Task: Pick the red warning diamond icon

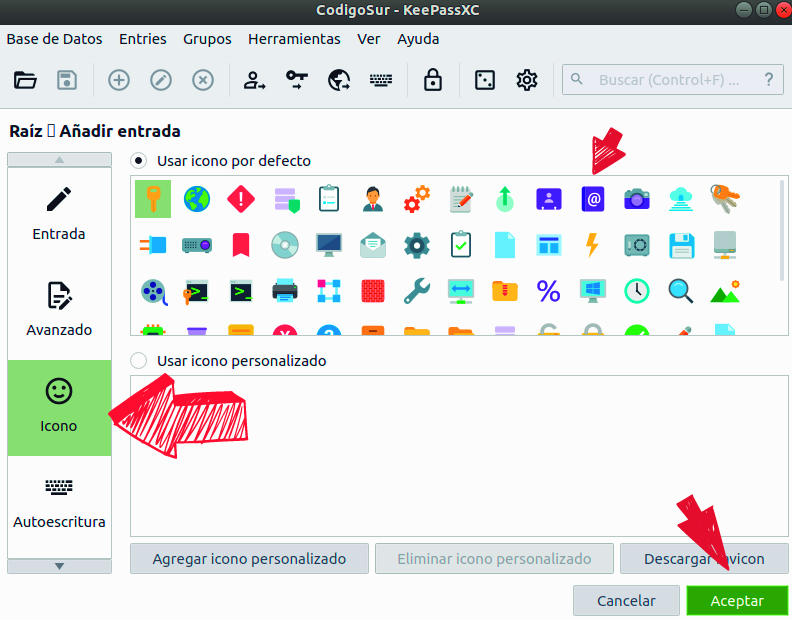Action: 241,199
